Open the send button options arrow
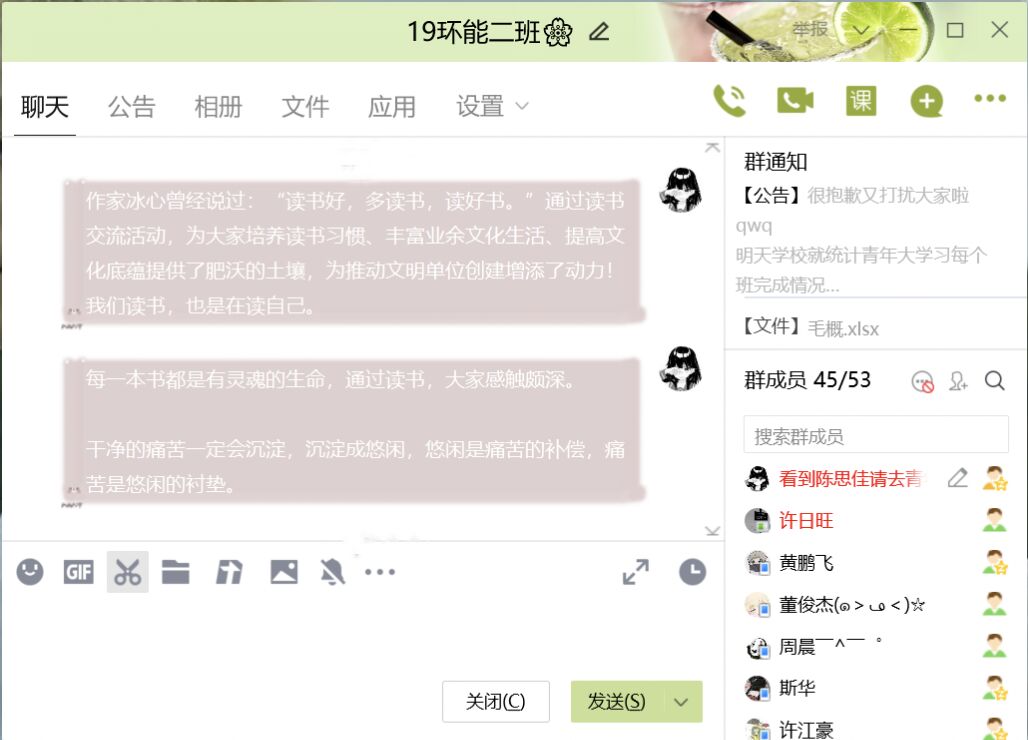The width and height of the screenshot is (1028, 740). click(682, 702)
